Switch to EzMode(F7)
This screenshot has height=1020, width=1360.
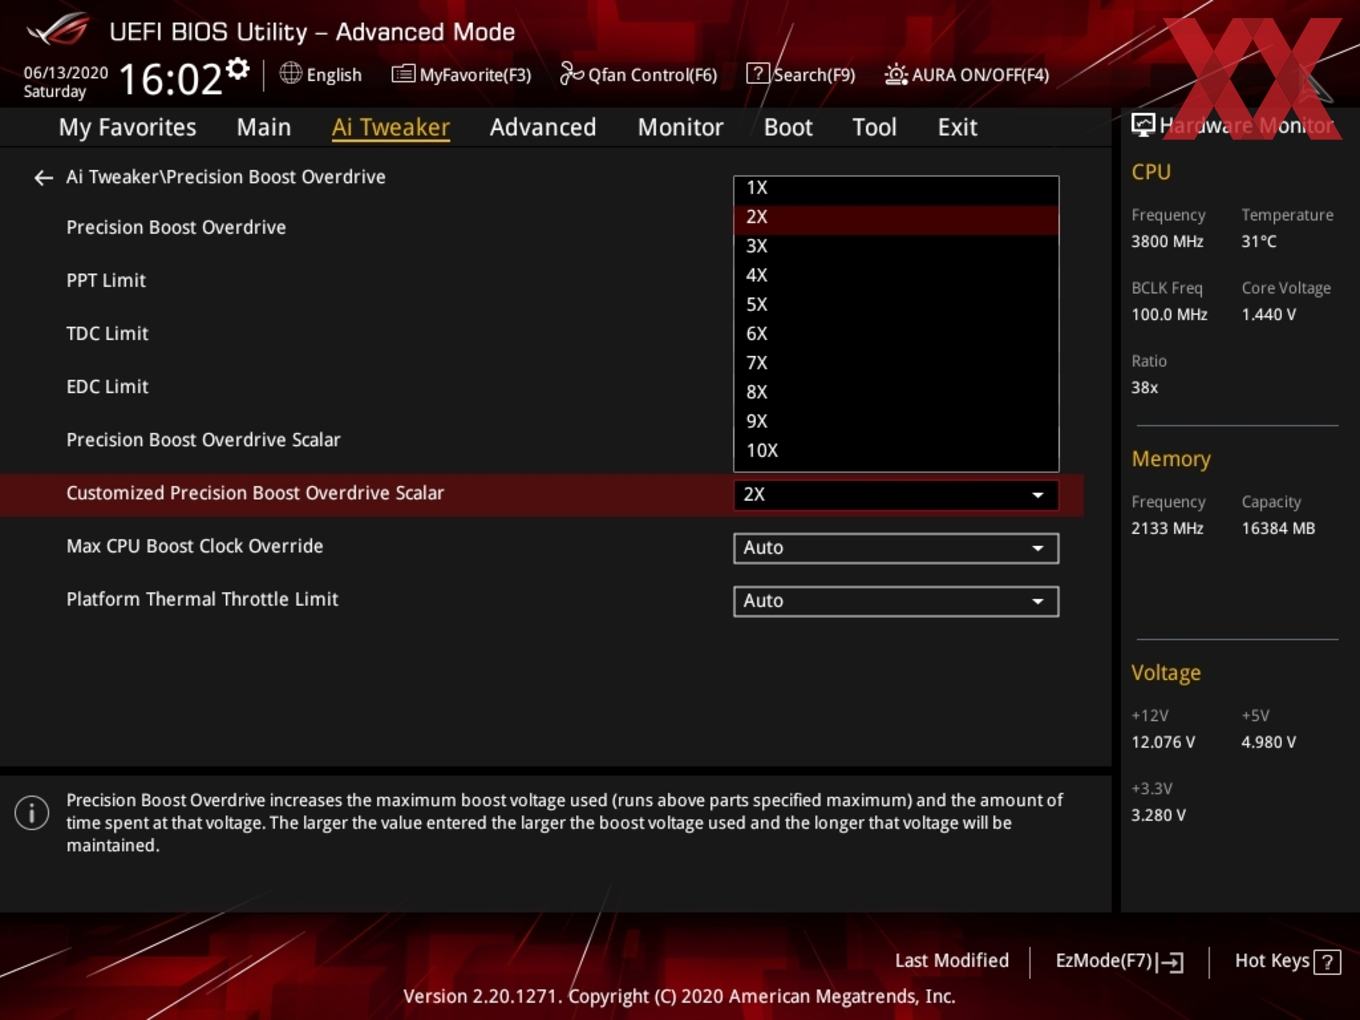coord(1119,961)
